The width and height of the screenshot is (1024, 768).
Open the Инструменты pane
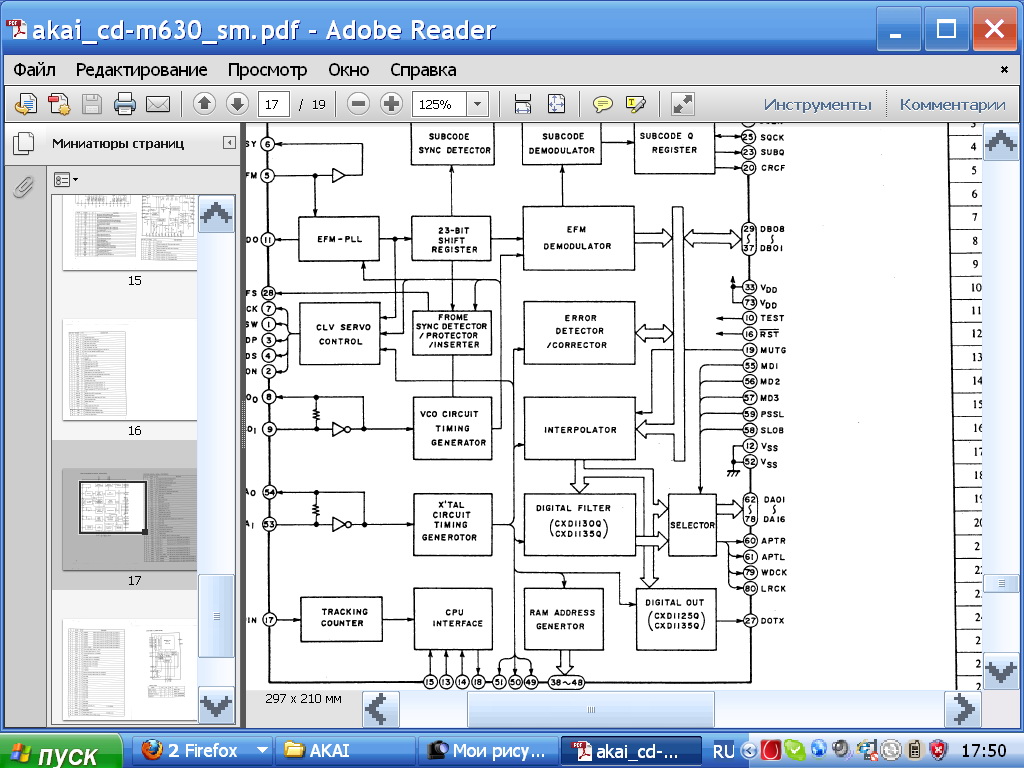coord(817,104)
